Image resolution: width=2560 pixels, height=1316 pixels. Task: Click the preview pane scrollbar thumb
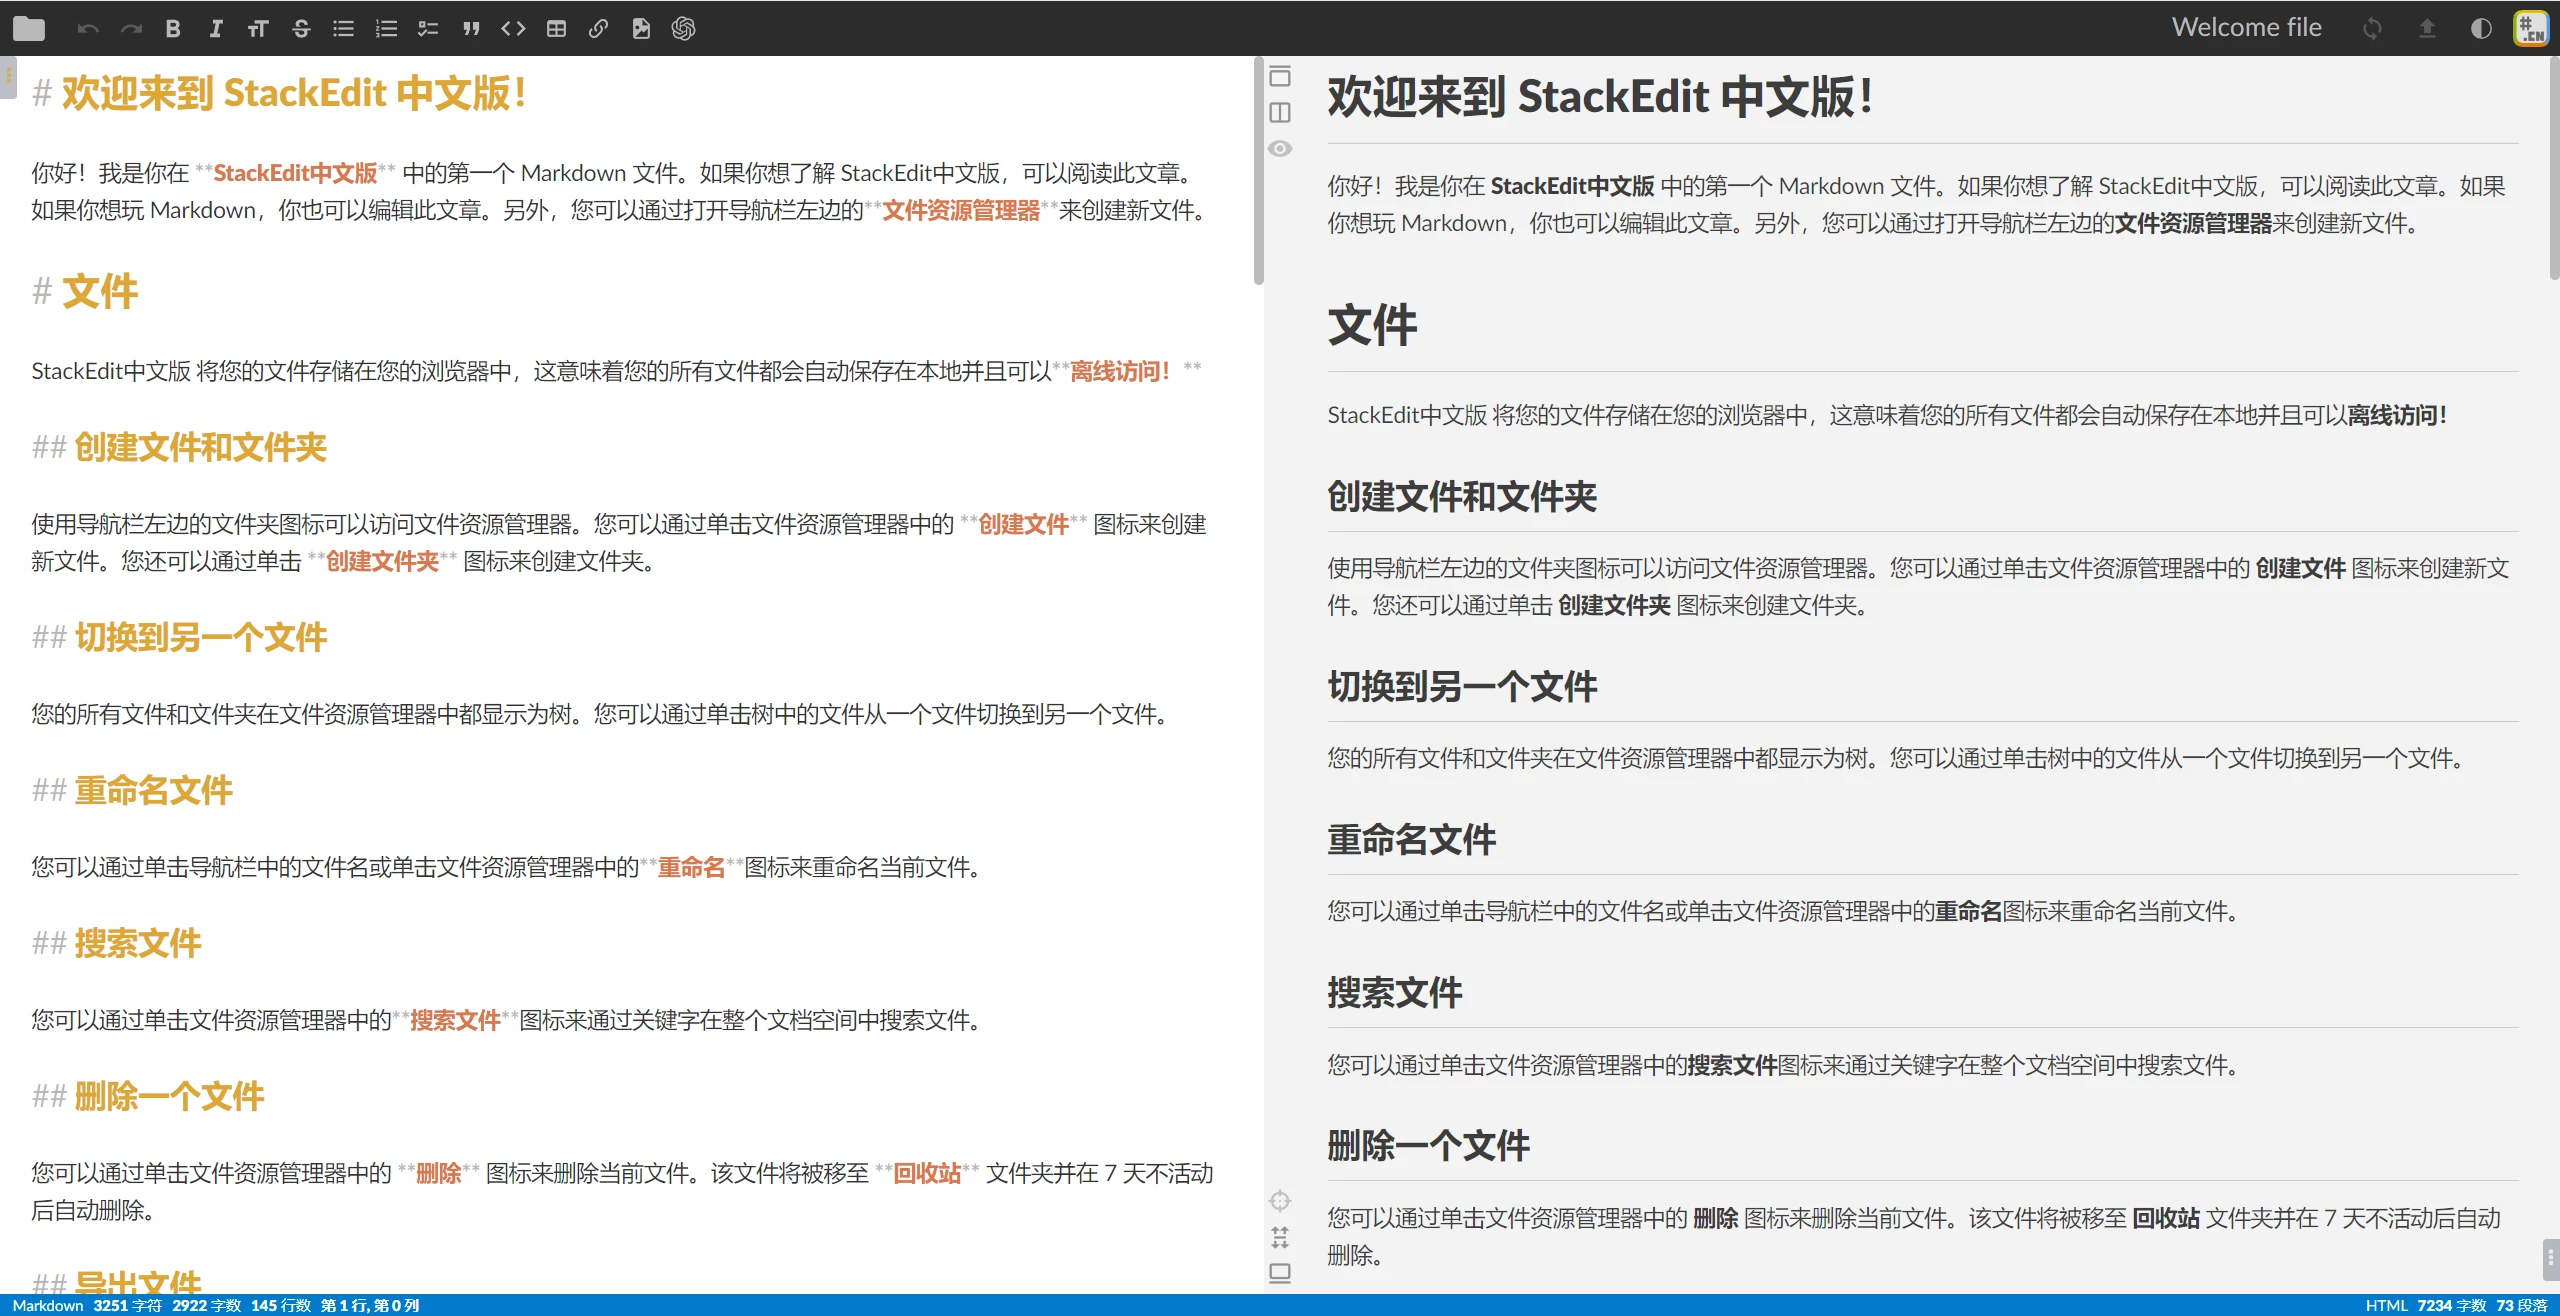point(2554,168)
